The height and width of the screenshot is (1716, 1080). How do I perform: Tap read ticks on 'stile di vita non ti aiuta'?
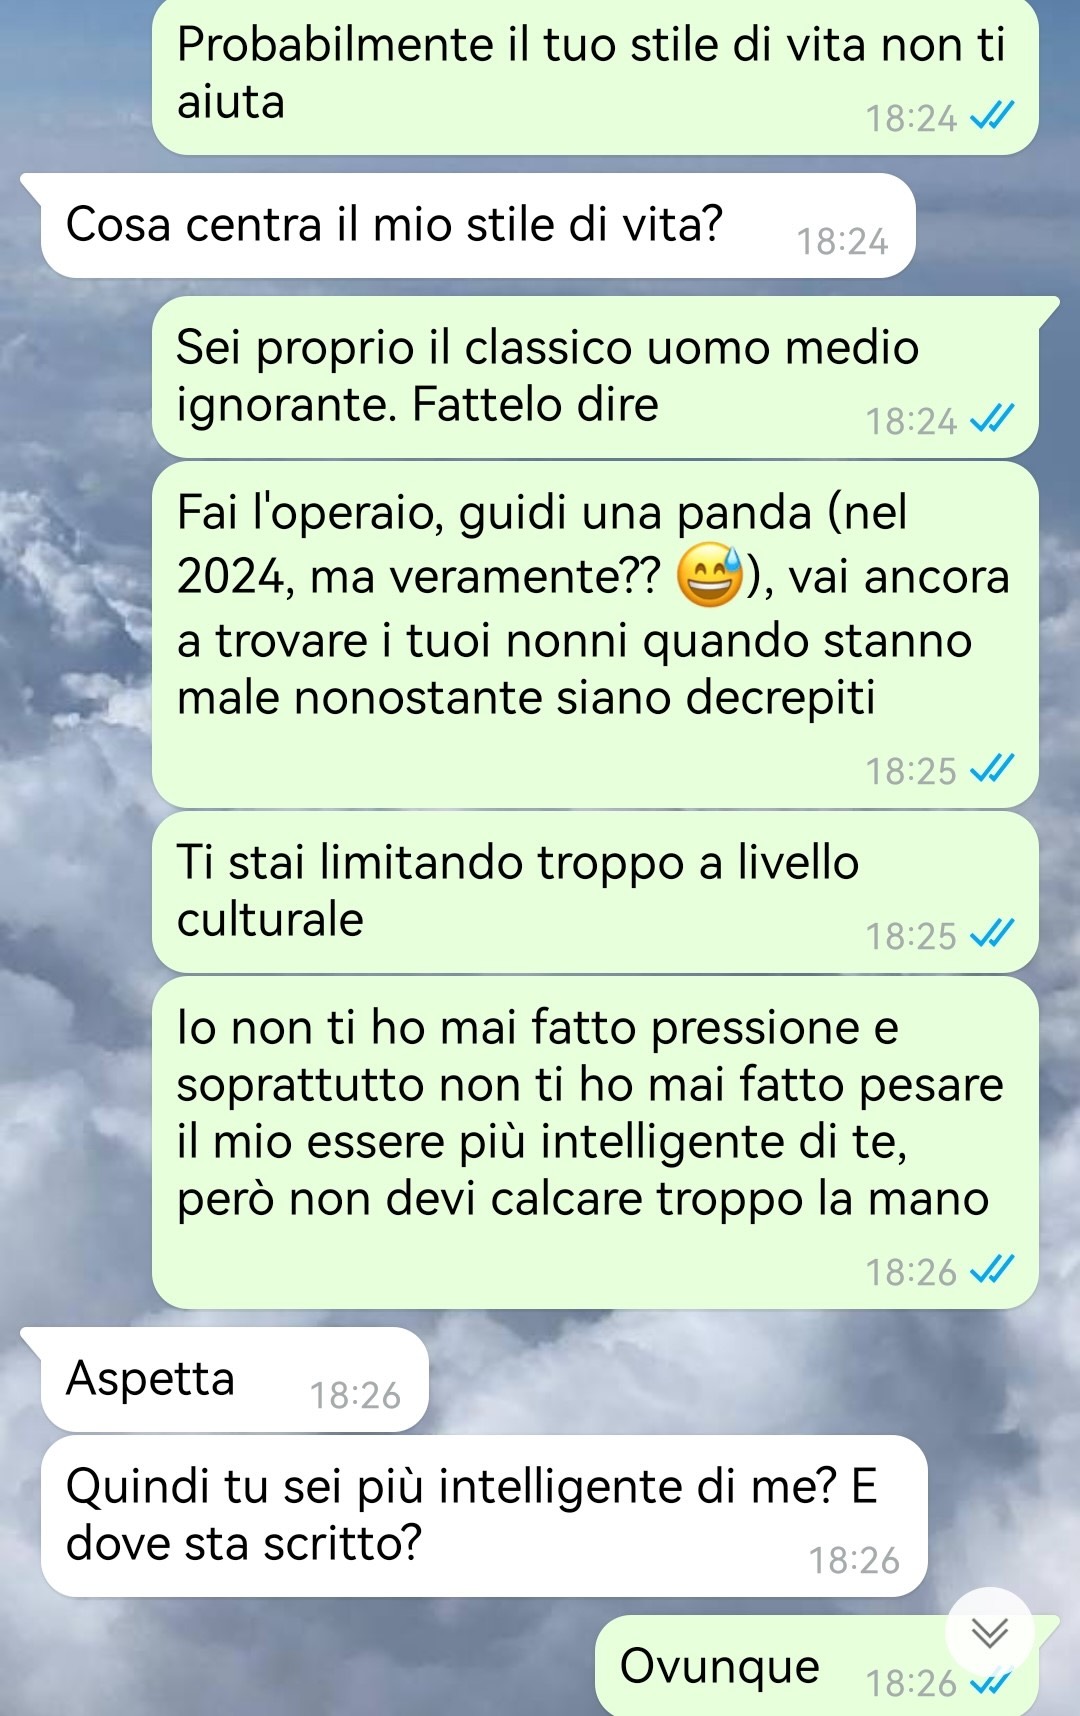(x=992, y=118)
